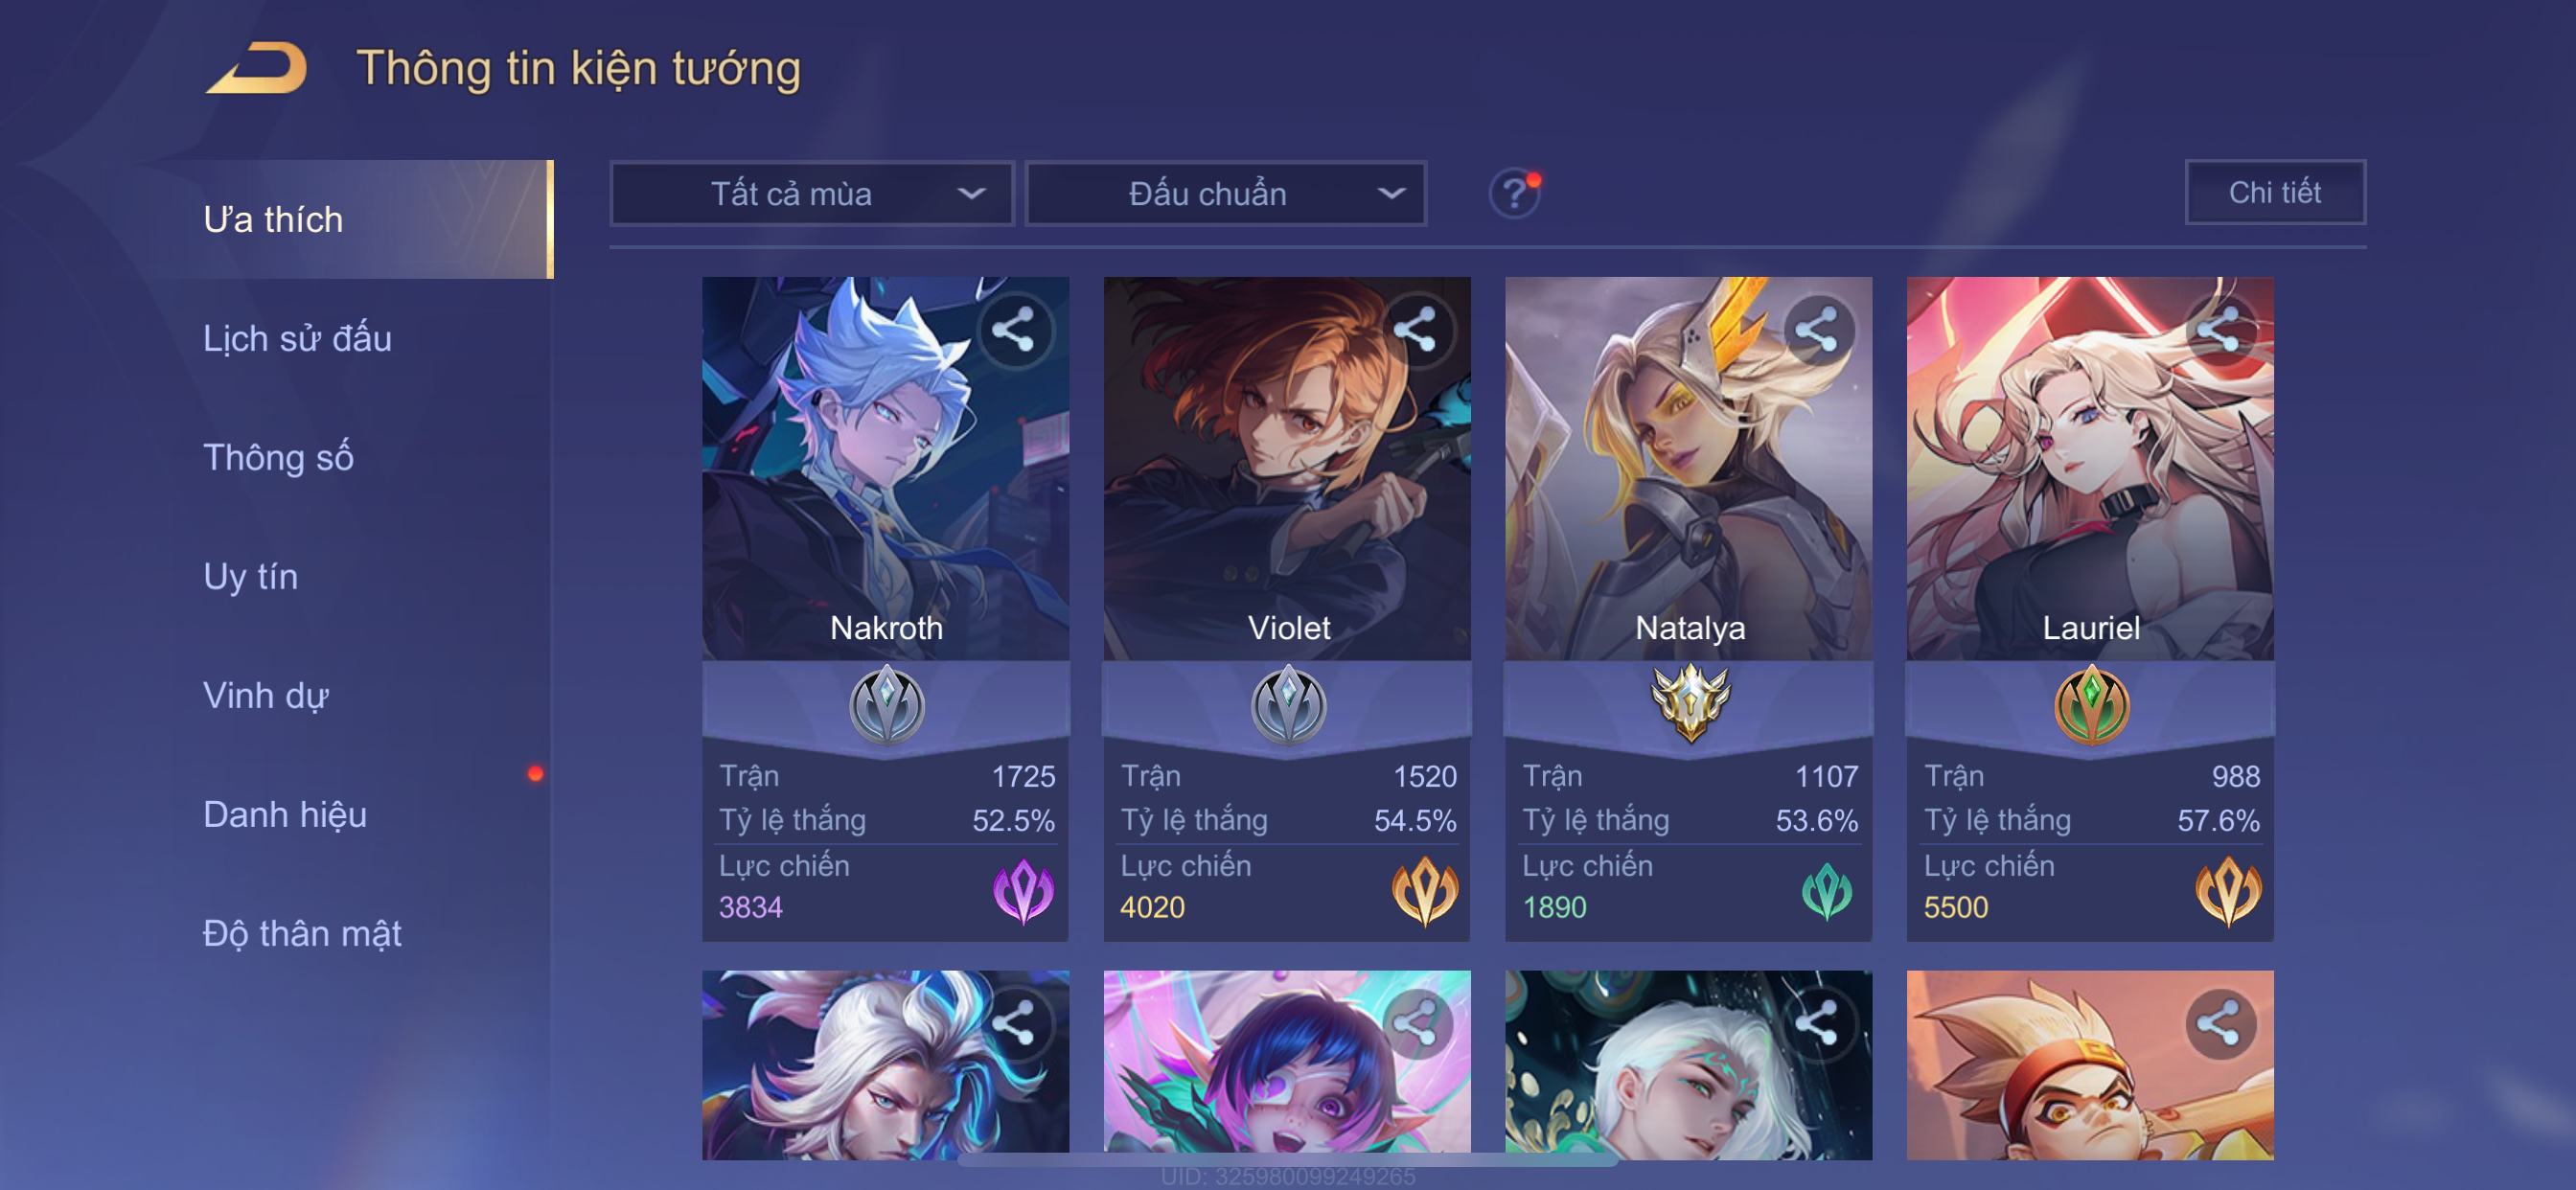2576x1190 pixels.
Task: Open the question mark help icon
Action: (1514, 193)
